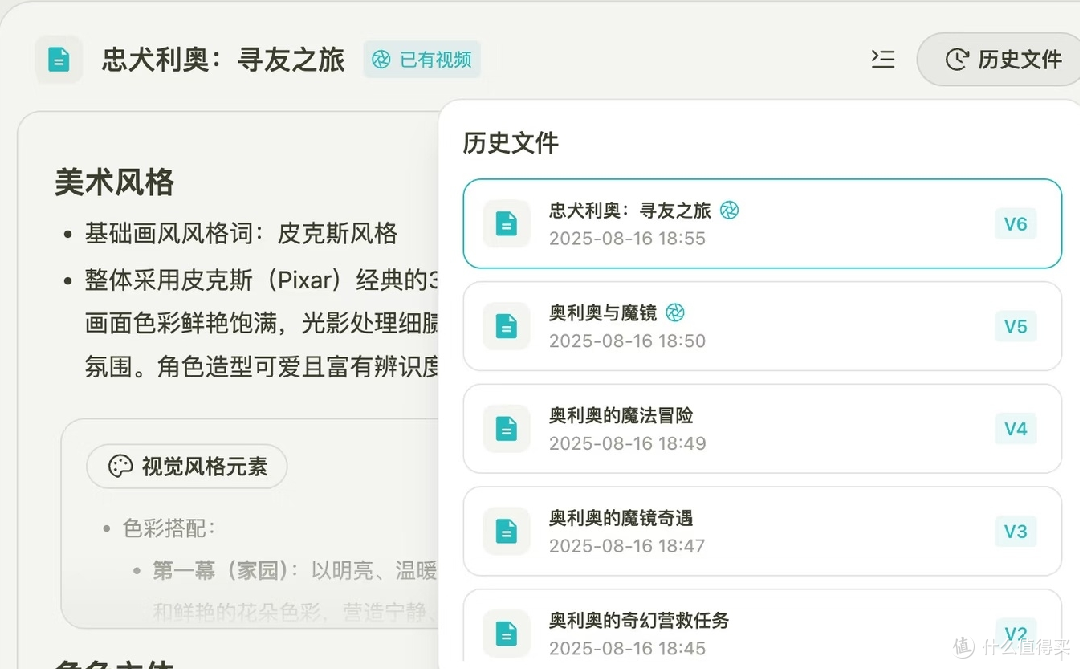Click the 美术风格 heading
This screenshot has width=1080, height=669.
(114, 183)
